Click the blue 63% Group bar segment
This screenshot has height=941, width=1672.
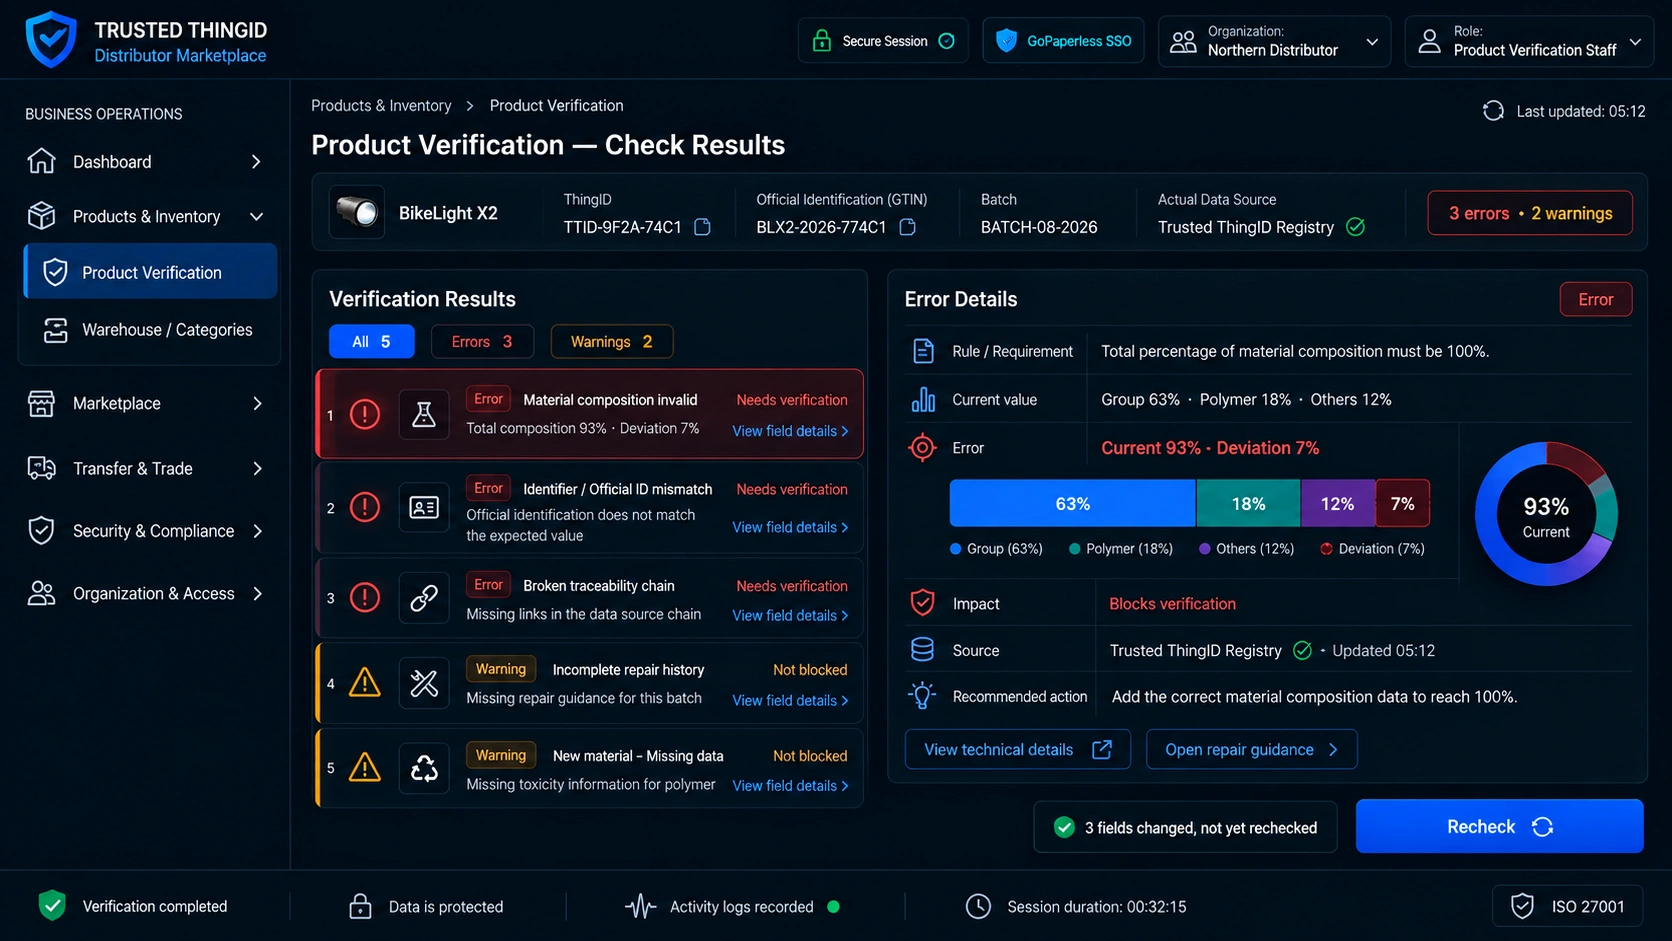pos(1072,503)
